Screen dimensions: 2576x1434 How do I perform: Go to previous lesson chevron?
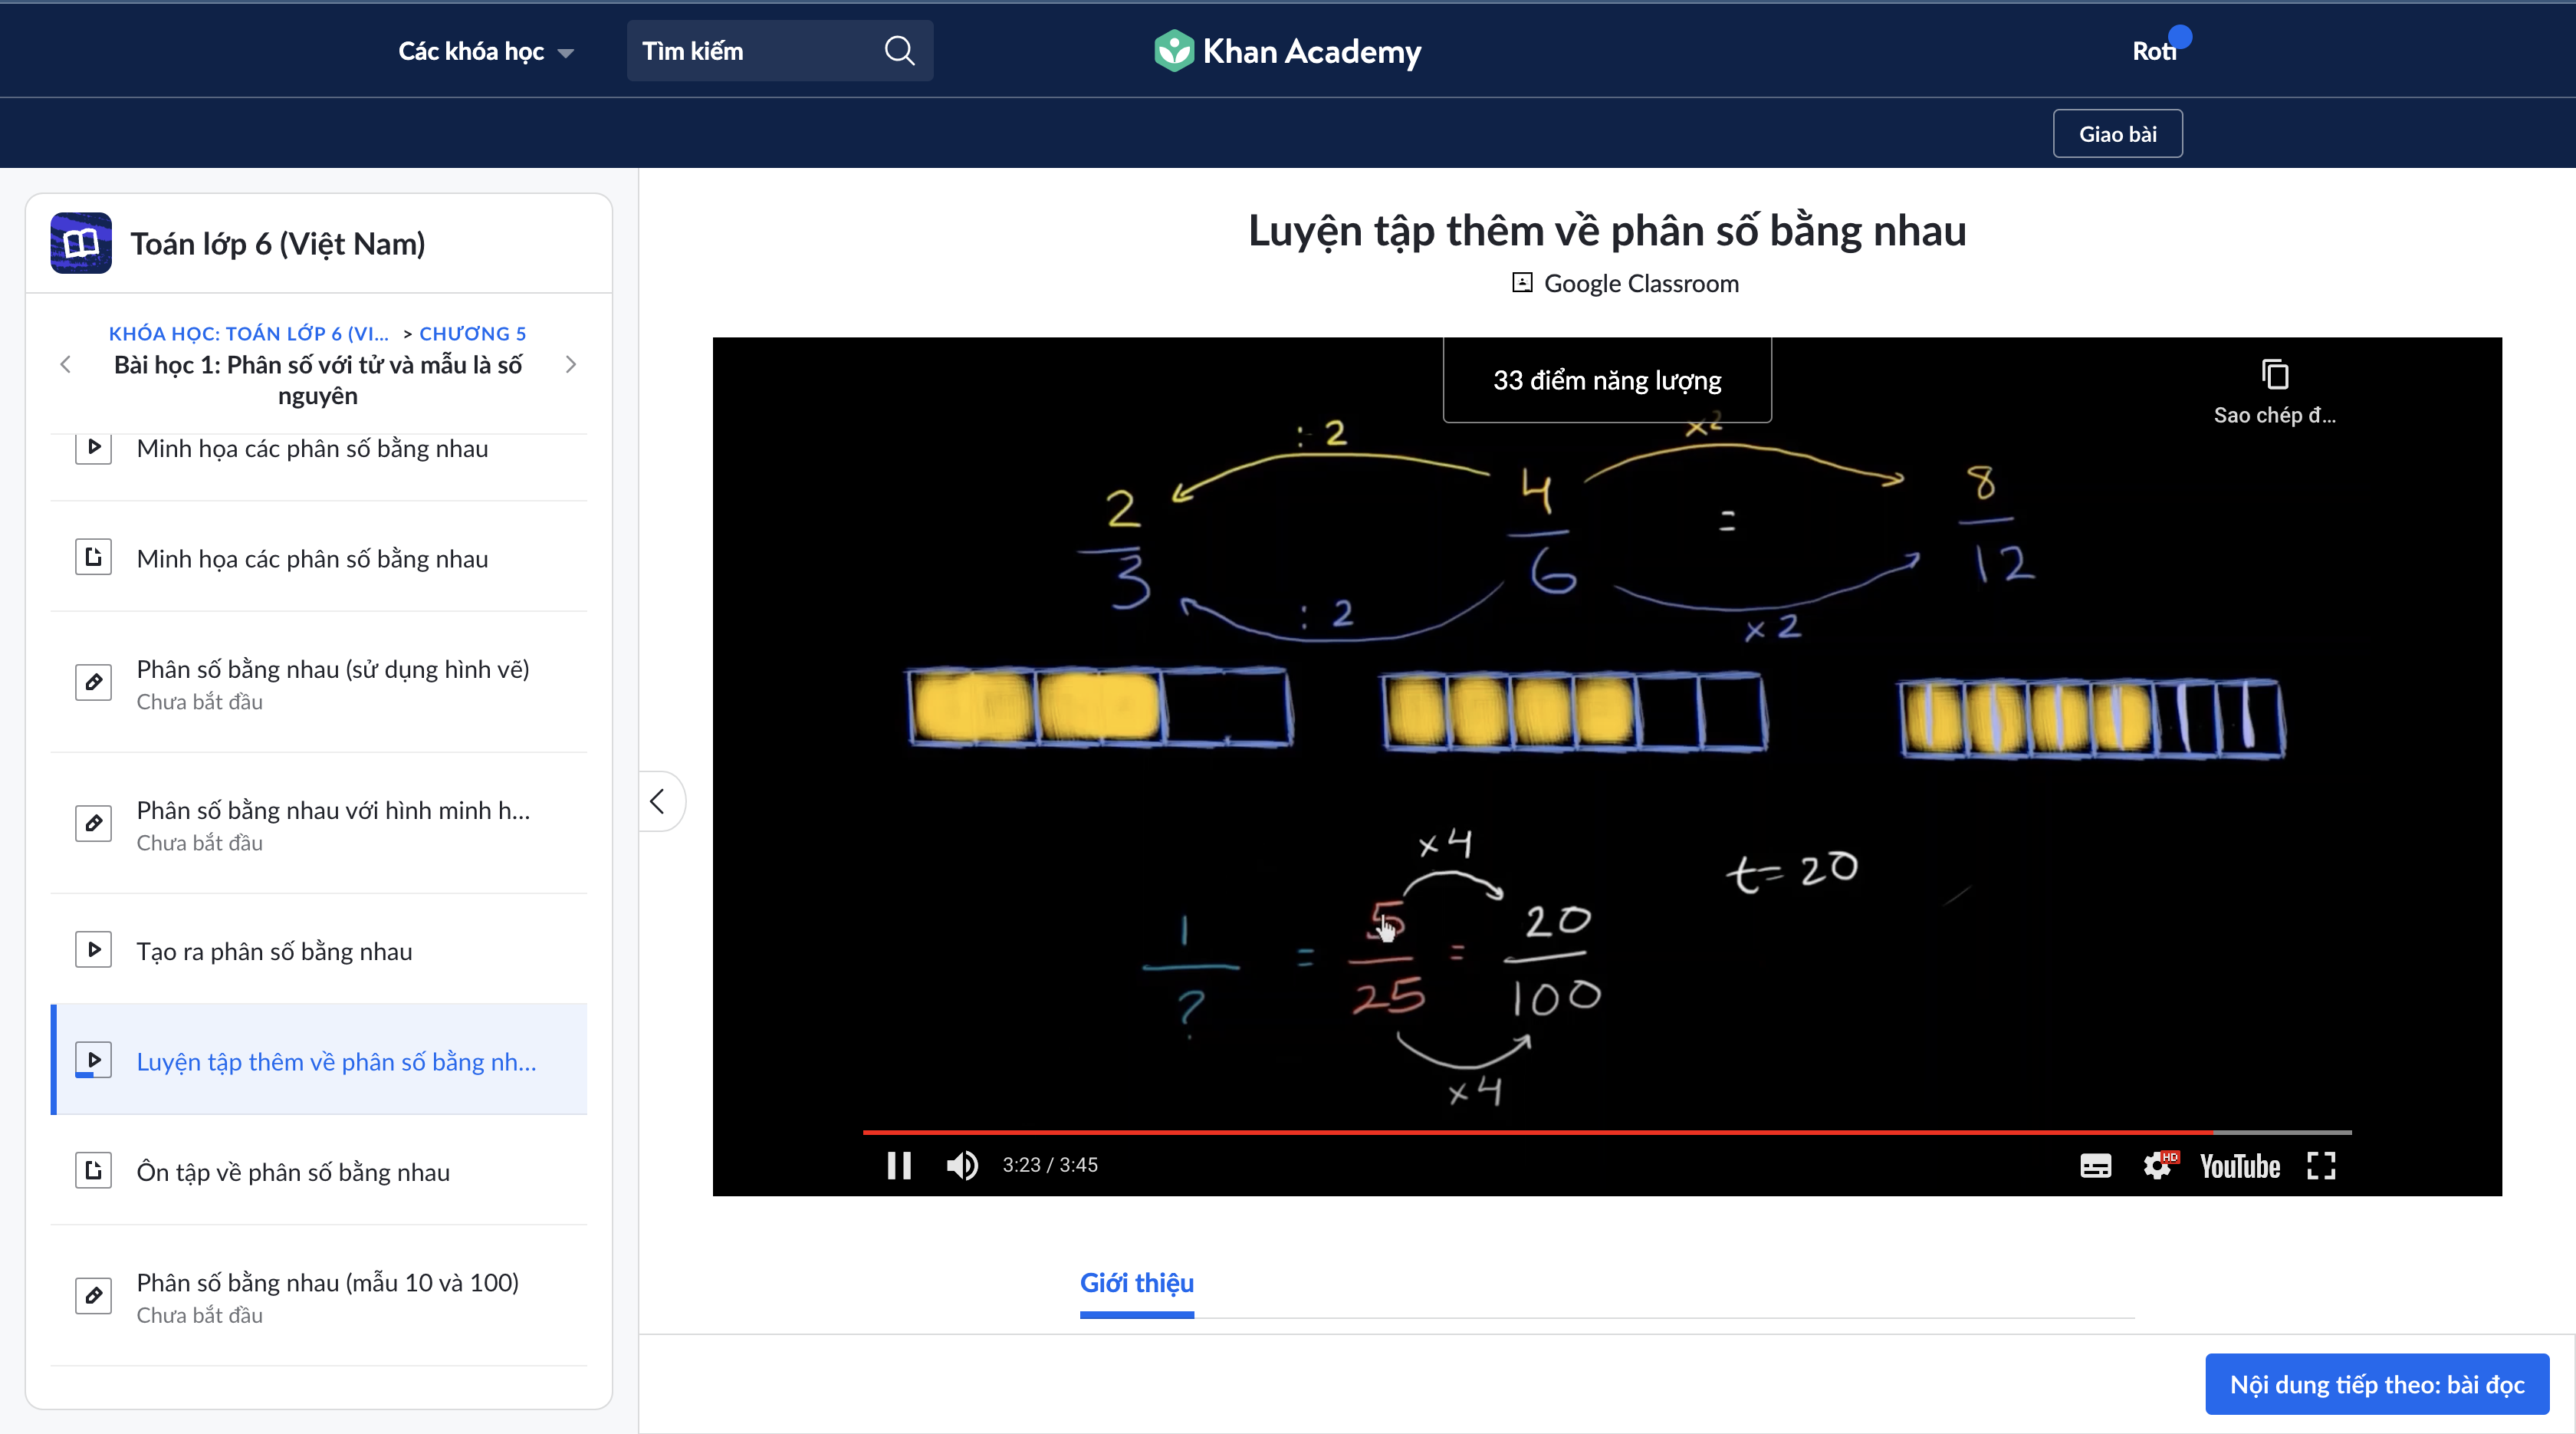[66, 365]
